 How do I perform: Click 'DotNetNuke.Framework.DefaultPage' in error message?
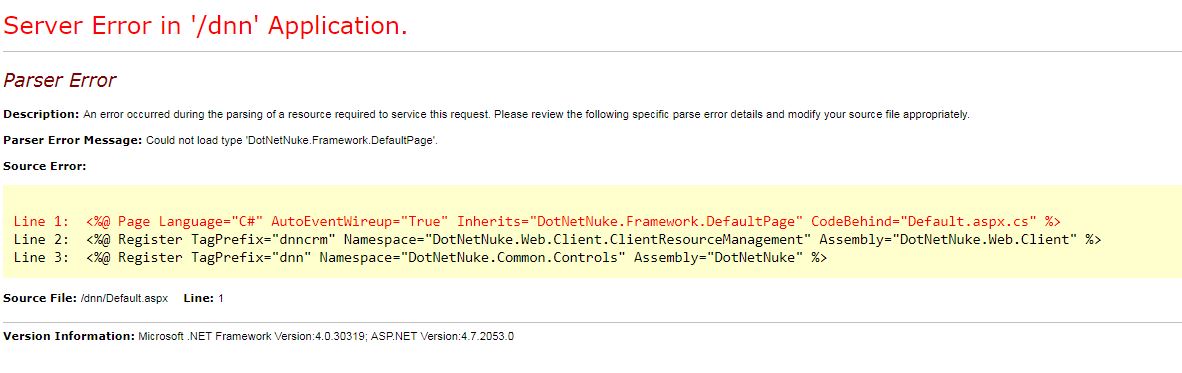pos(341,140)
